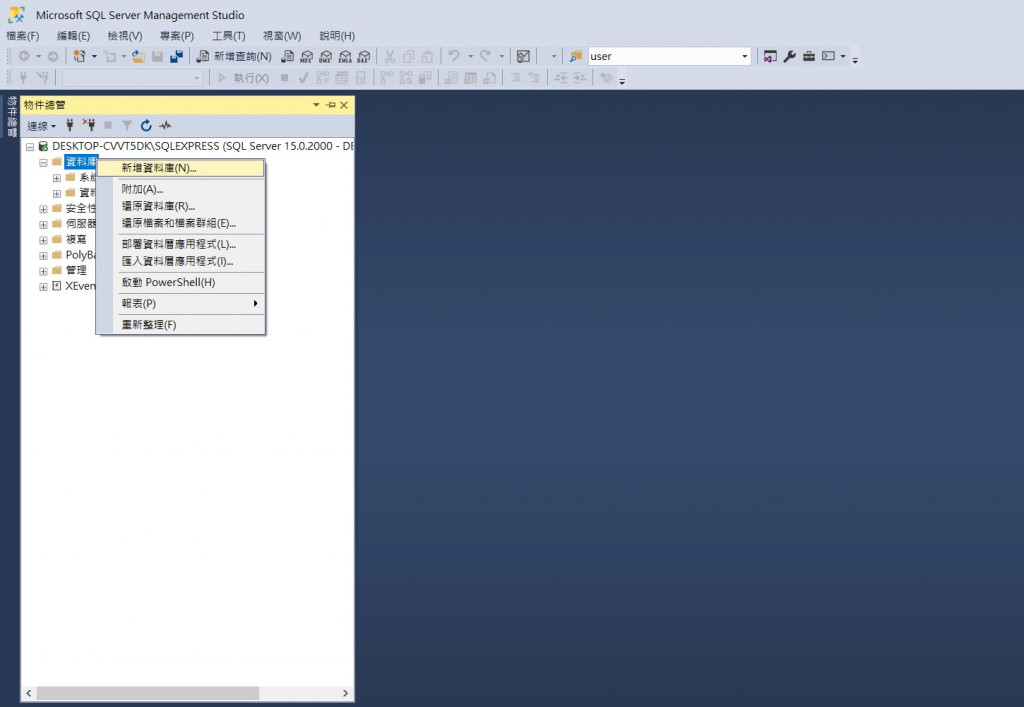This screenshot has width=1024, height=707.
Task: Click the Analysis Services XMLA query icon
Action: [345, 57]
